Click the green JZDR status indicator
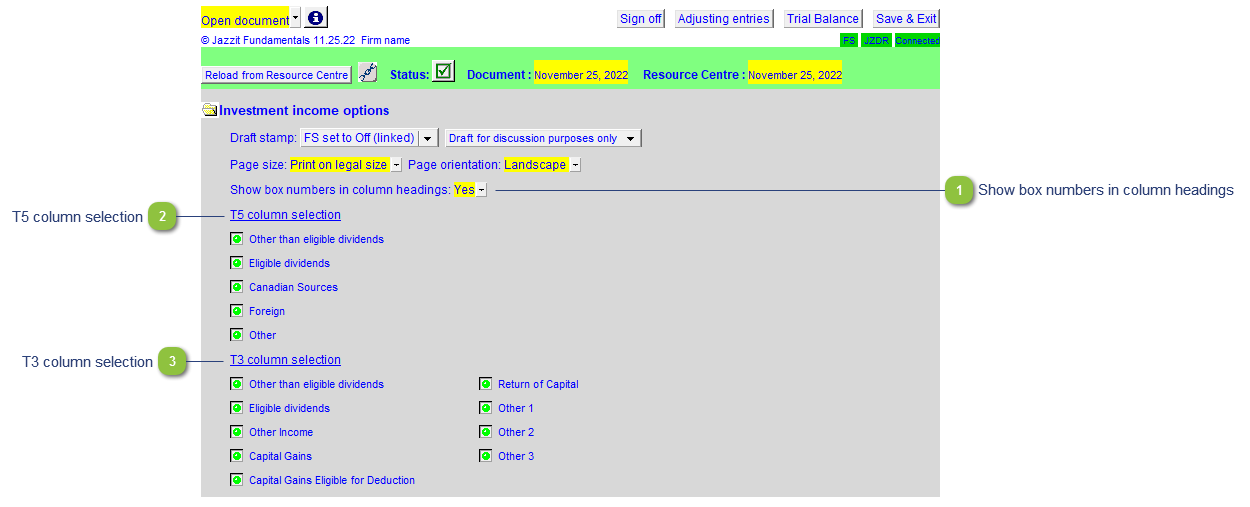Viewport: 1250px width, 507px height. tap(876, 41)
